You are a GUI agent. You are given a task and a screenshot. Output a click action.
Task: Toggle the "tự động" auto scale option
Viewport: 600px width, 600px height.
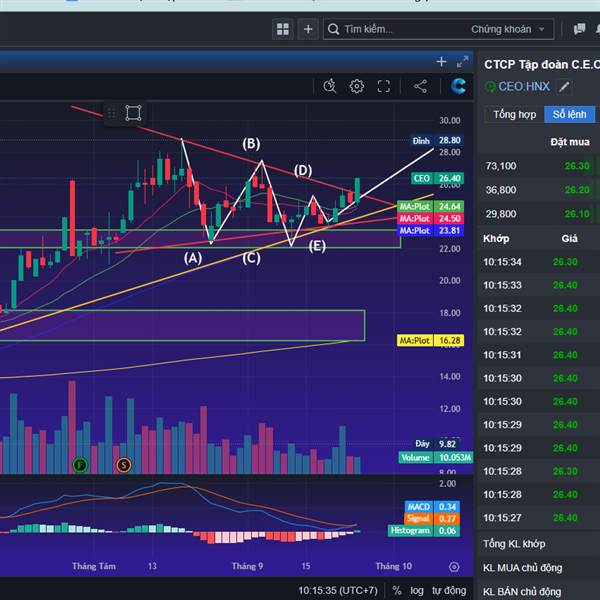click(x=449, y=590)
